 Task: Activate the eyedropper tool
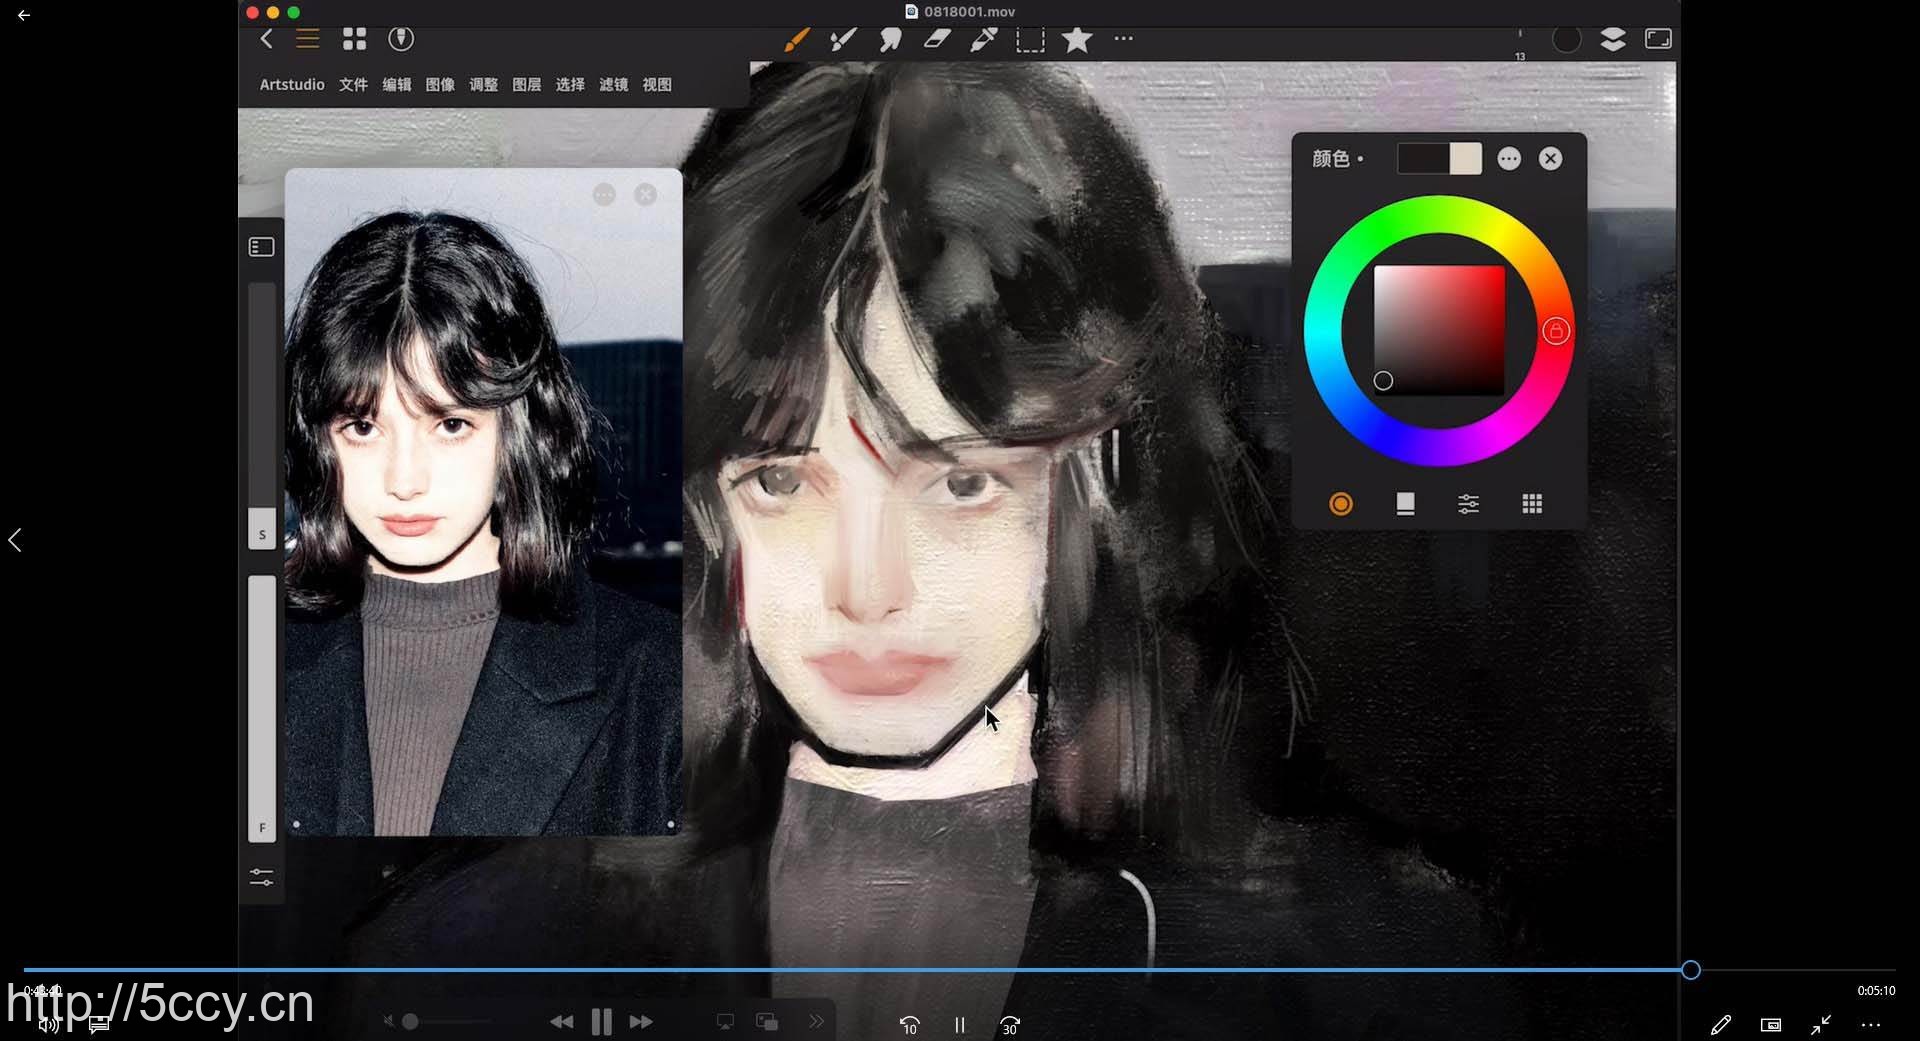(x=983, y=39)
